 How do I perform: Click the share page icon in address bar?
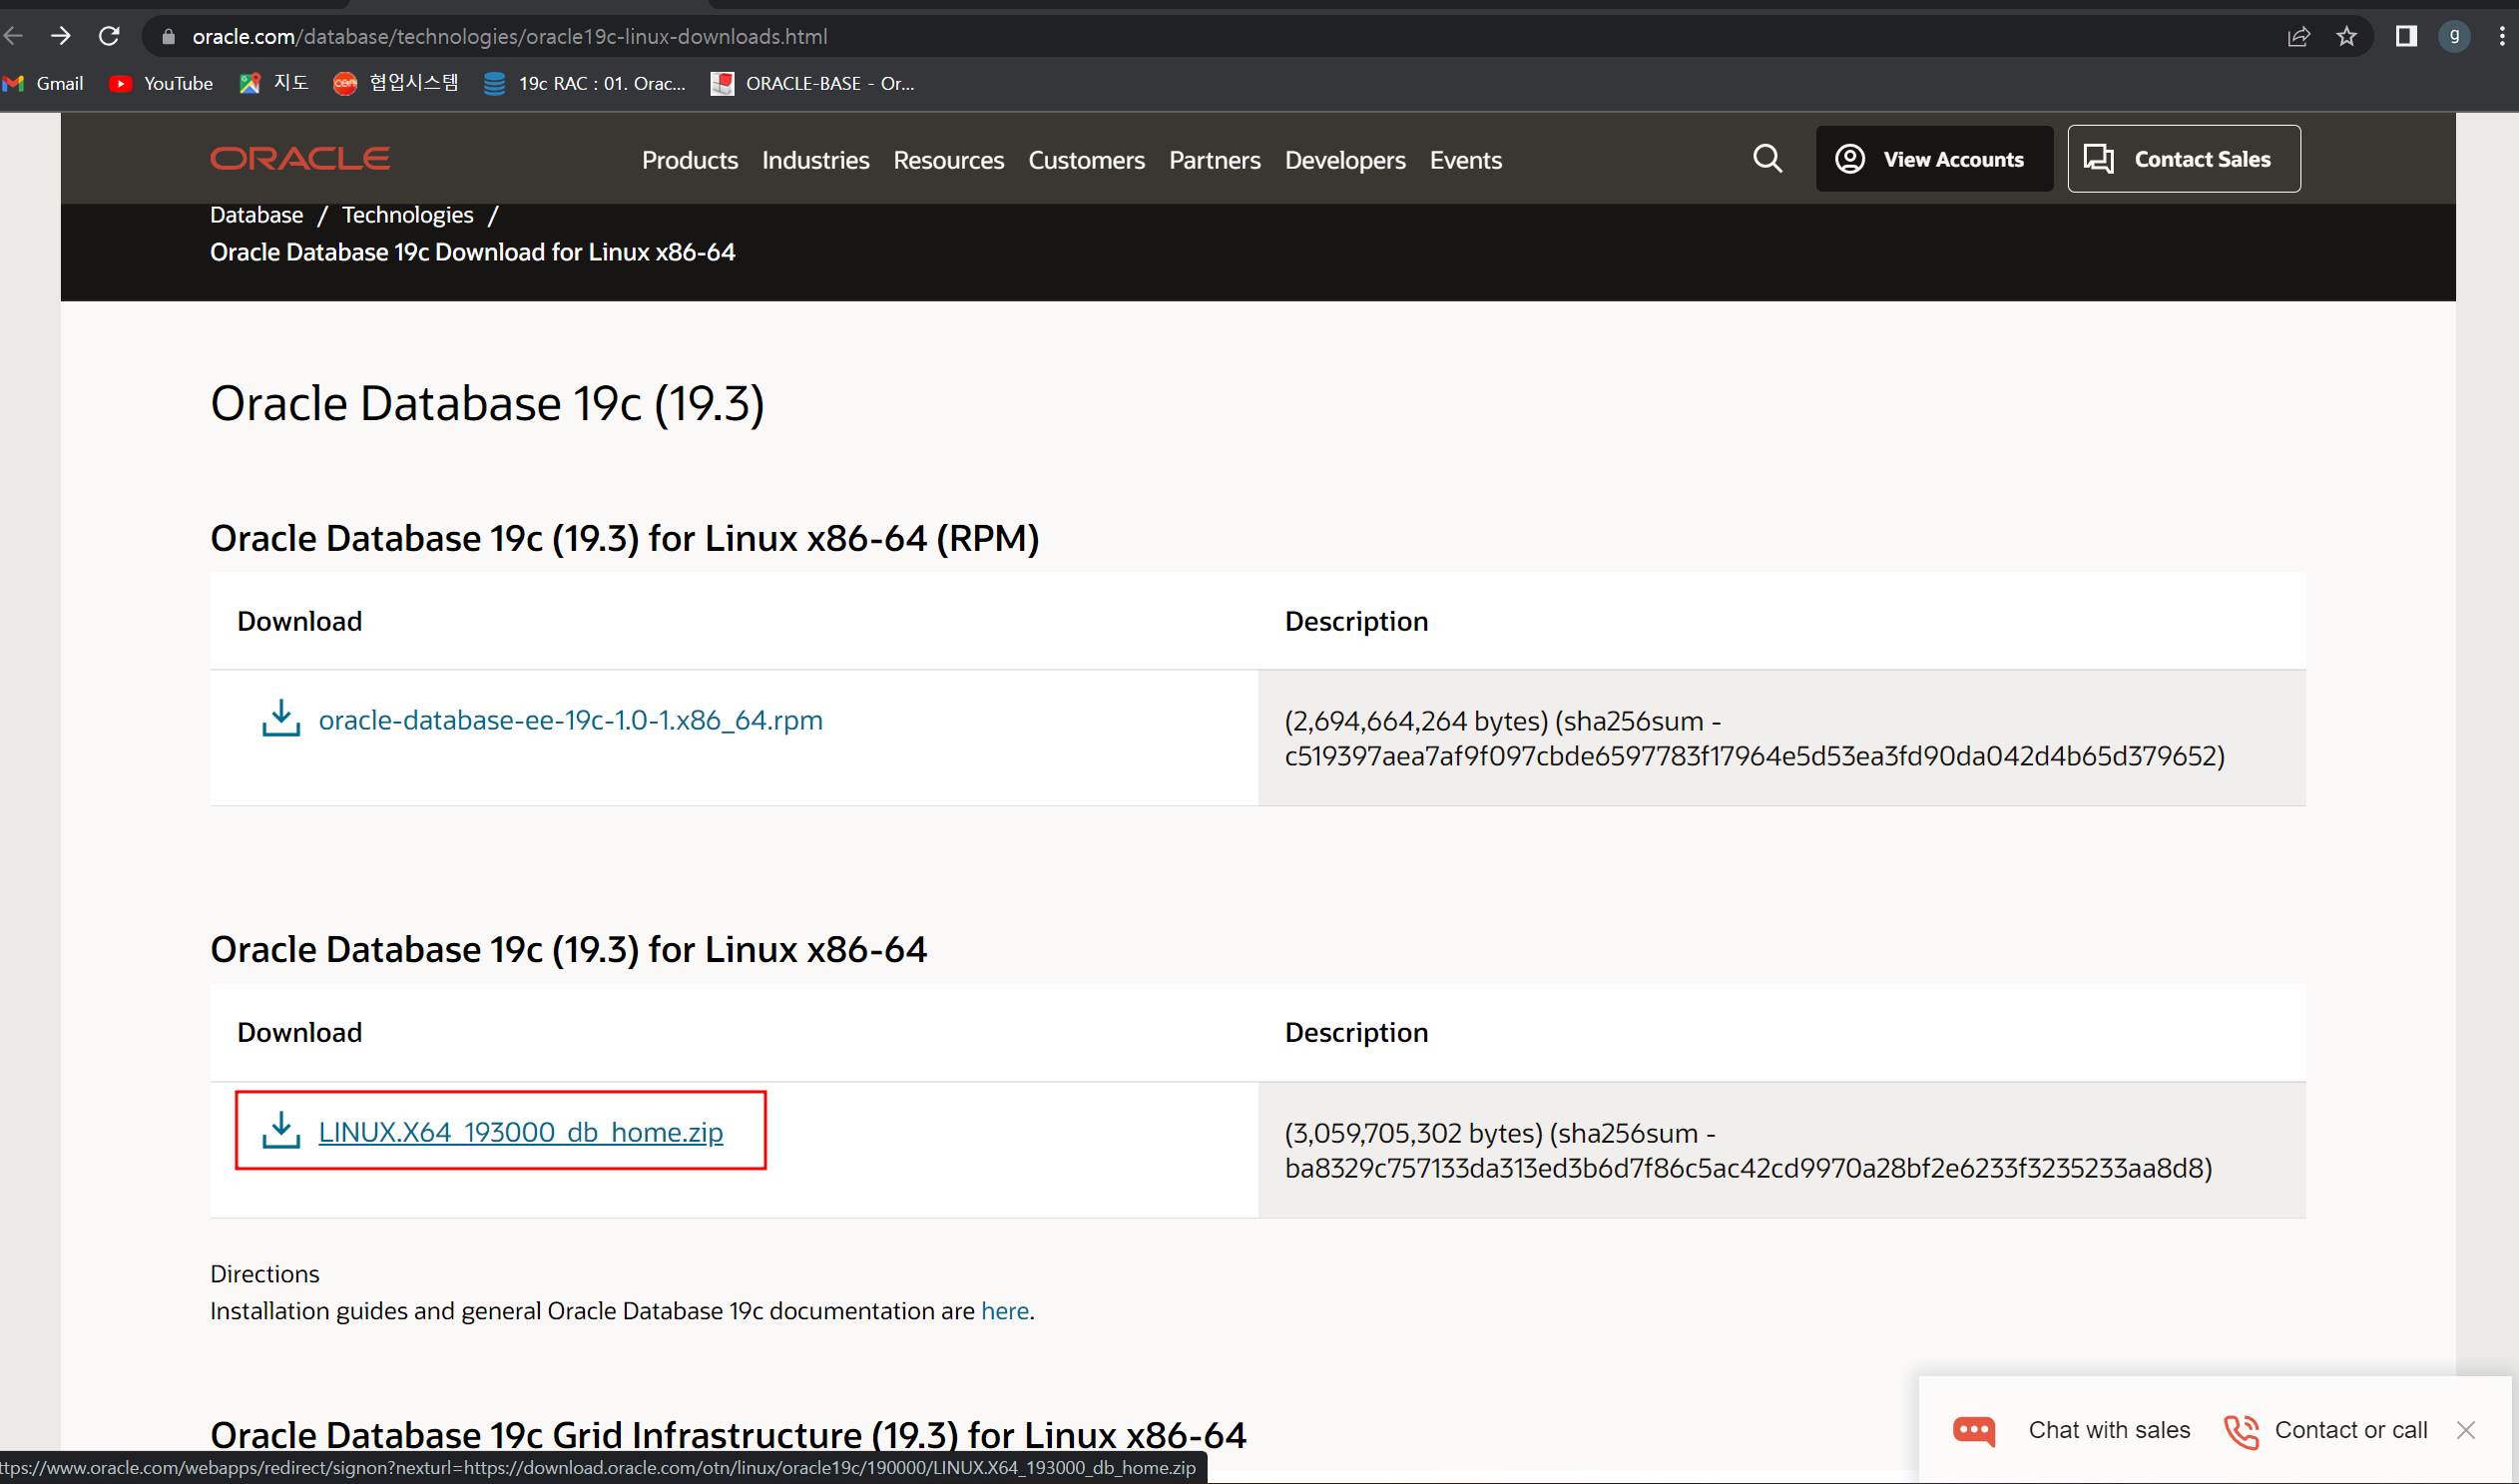[x=2298, y=37]
